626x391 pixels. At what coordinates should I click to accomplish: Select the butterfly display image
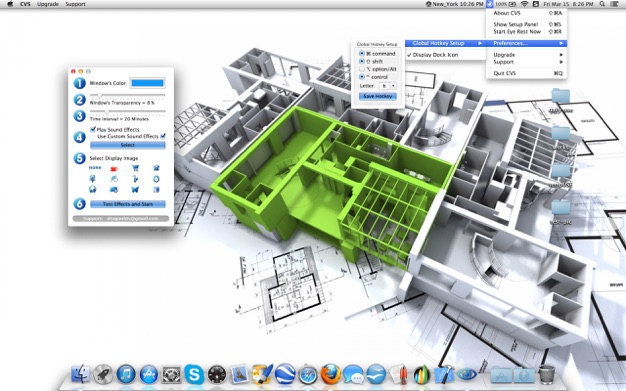pyautogui.click(x=135, y=189)
